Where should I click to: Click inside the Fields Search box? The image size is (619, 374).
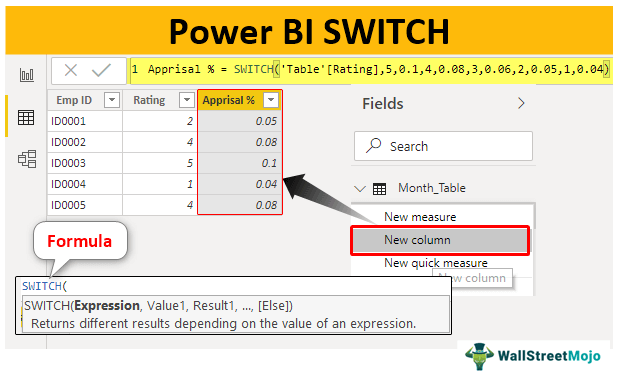[443, 146]
